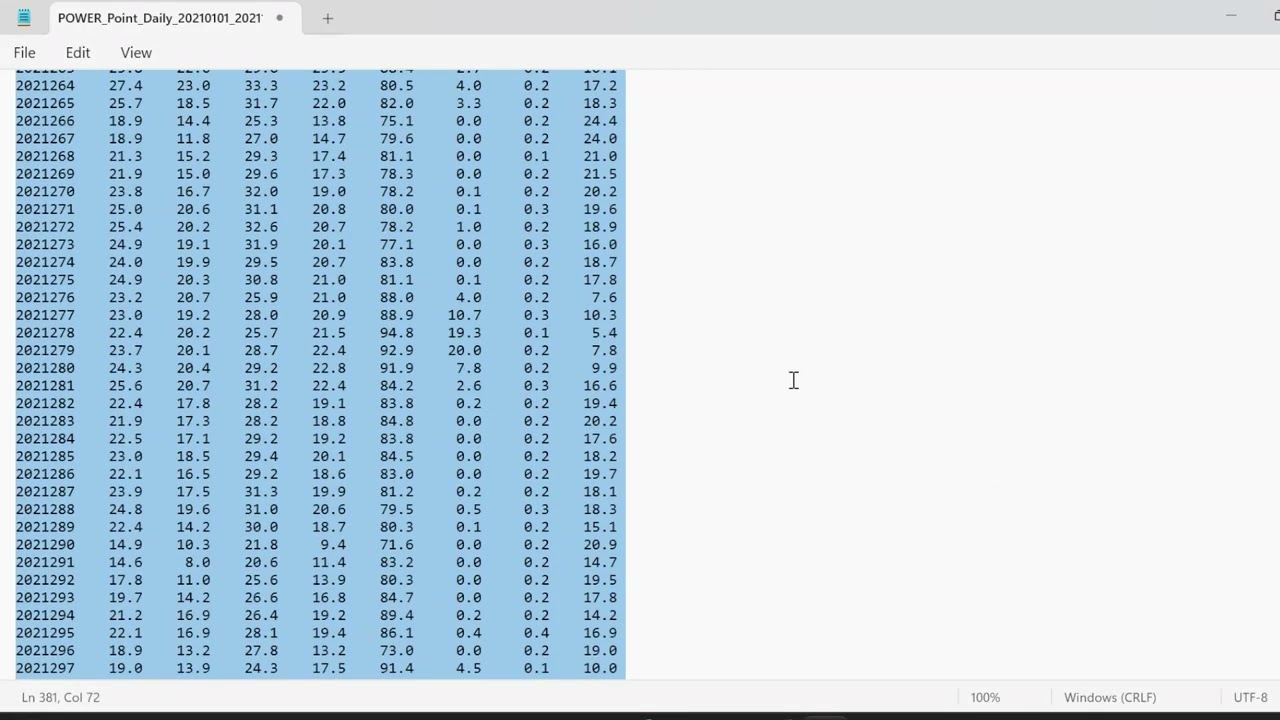Click value 0.4 in third-last column of row 2021295
Viewport: 1280px width, 720px height.
tap(468, 633)
